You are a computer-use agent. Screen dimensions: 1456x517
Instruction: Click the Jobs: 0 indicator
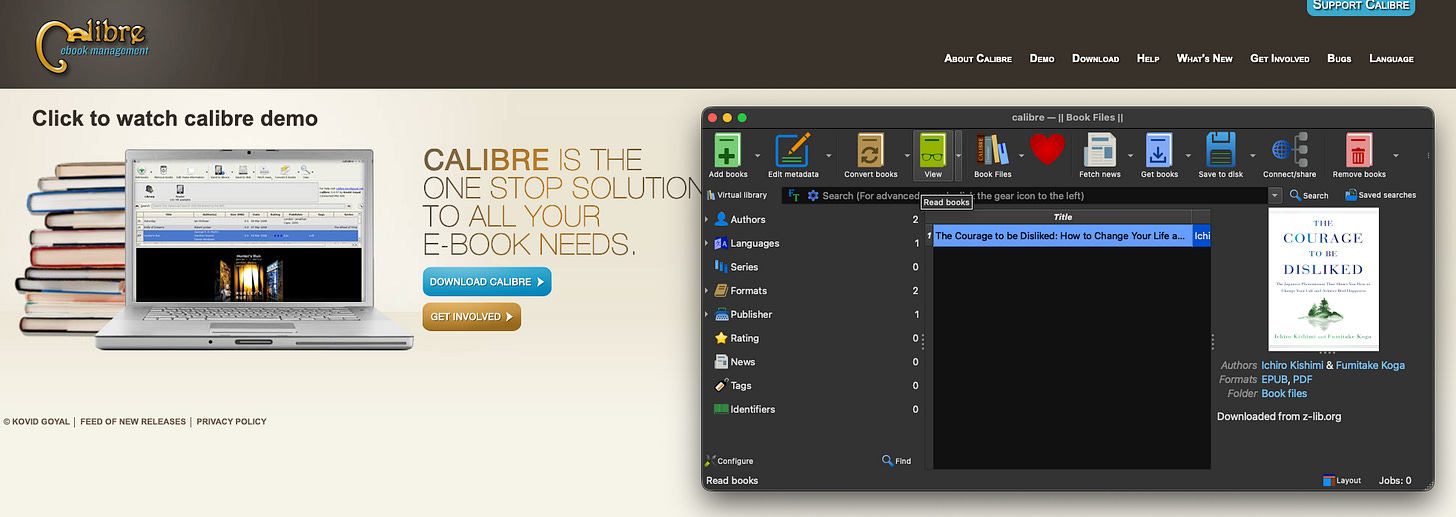1395,480
